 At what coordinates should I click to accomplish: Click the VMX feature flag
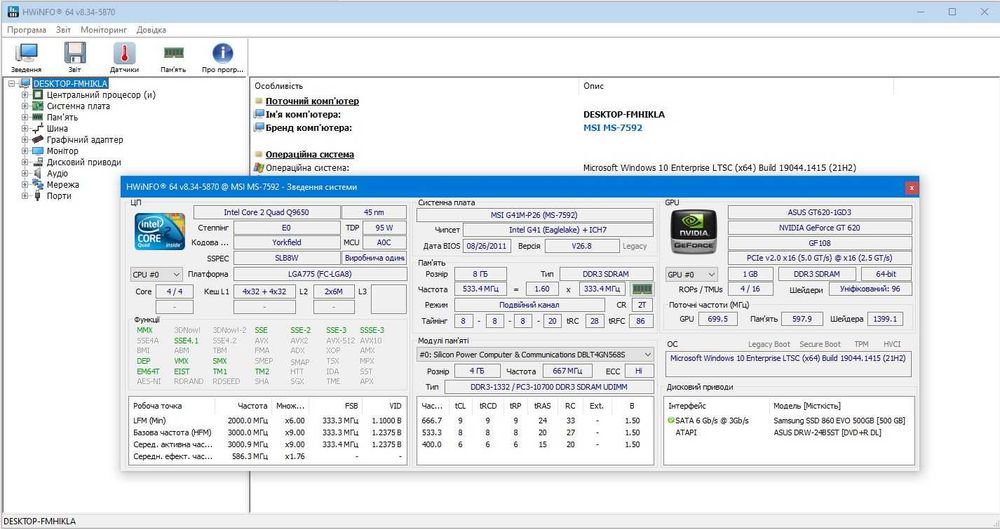pos(181,361)
